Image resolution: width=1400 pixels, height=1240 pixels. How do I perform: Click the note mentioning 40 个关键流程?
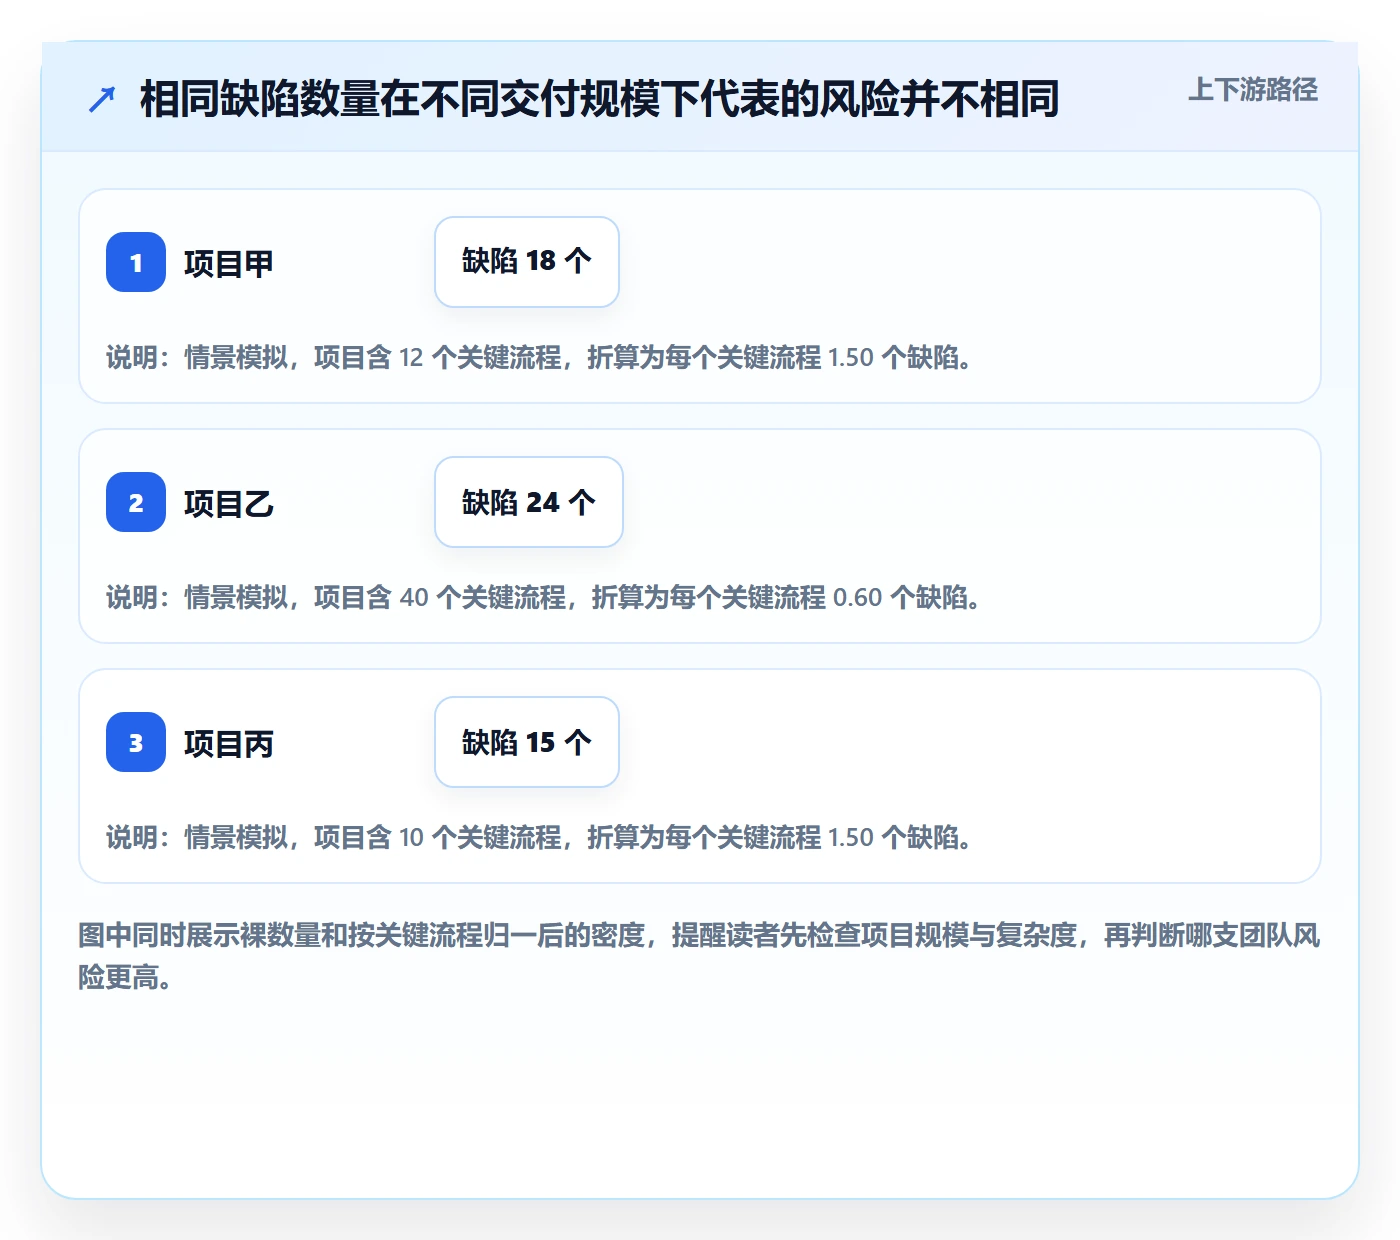click(x=544, y=598)
